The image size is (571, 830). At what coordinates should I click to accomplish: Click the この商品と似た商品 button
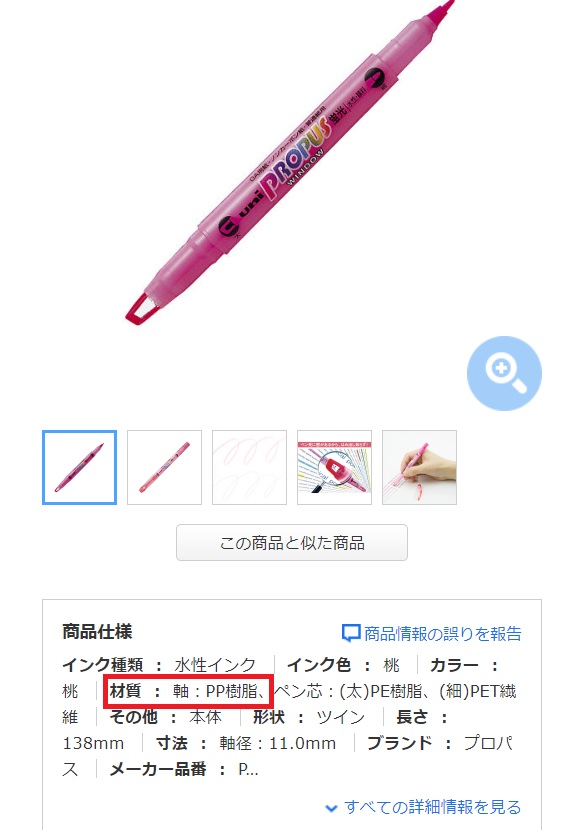pos(292,543)
